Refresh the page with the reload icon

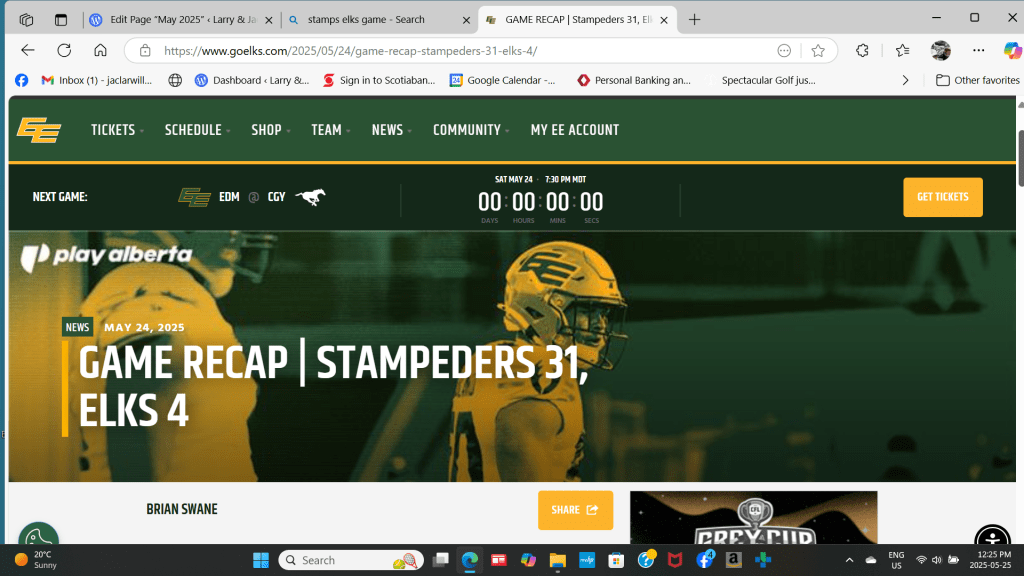point(64,50)
